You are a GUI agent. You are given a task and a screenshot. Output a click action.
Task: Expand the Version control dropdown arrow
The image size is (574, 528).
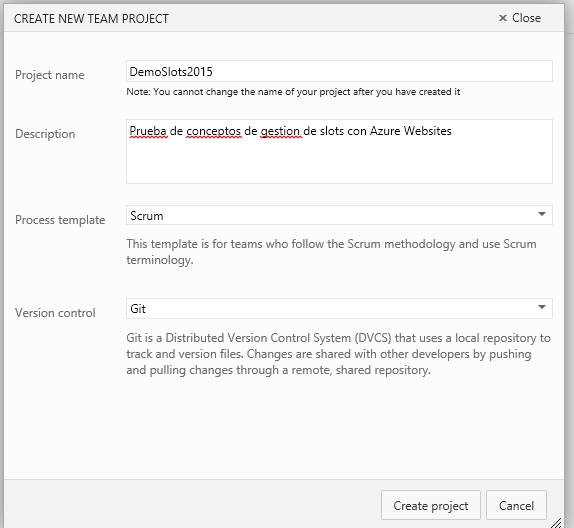pos(542,307)
